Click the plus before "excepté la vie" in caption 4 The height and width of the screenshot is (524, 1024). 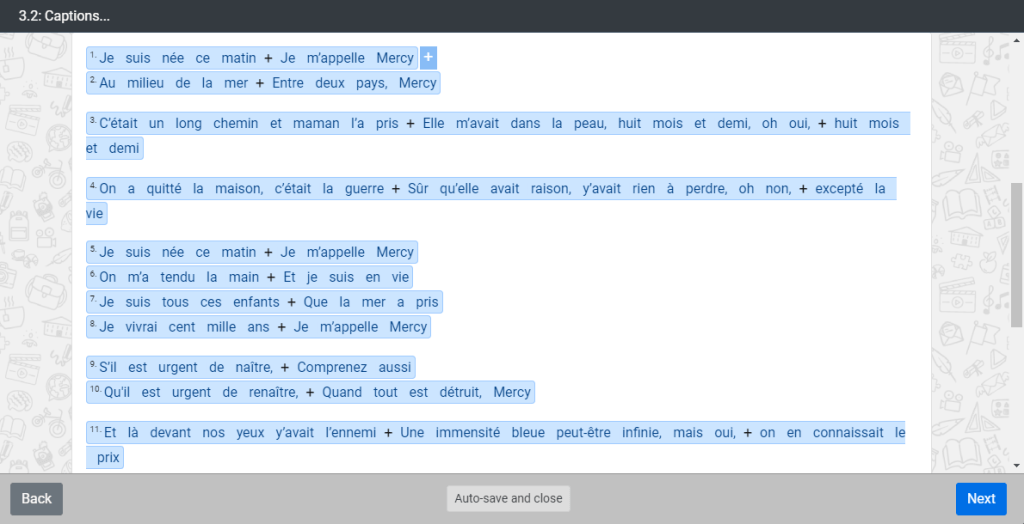click(803, 189)
